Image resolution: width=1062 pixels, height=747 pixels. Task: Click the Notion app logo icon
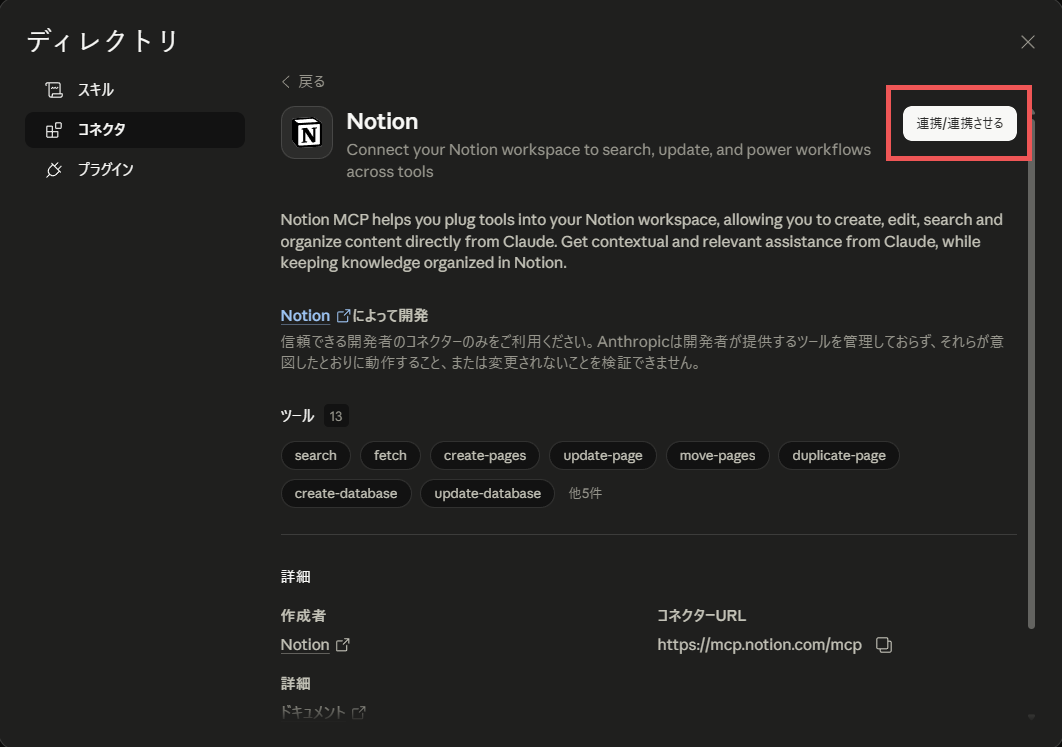307,133
